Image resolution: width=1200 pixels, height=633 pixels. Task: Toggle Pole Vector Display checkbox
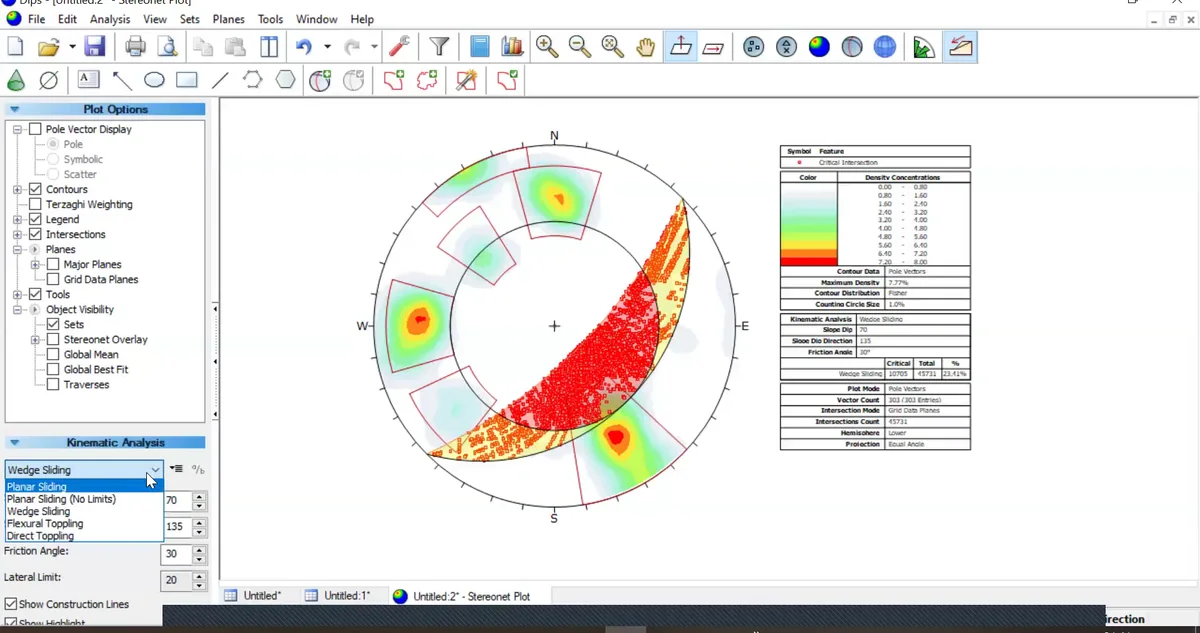coord(36,129)
